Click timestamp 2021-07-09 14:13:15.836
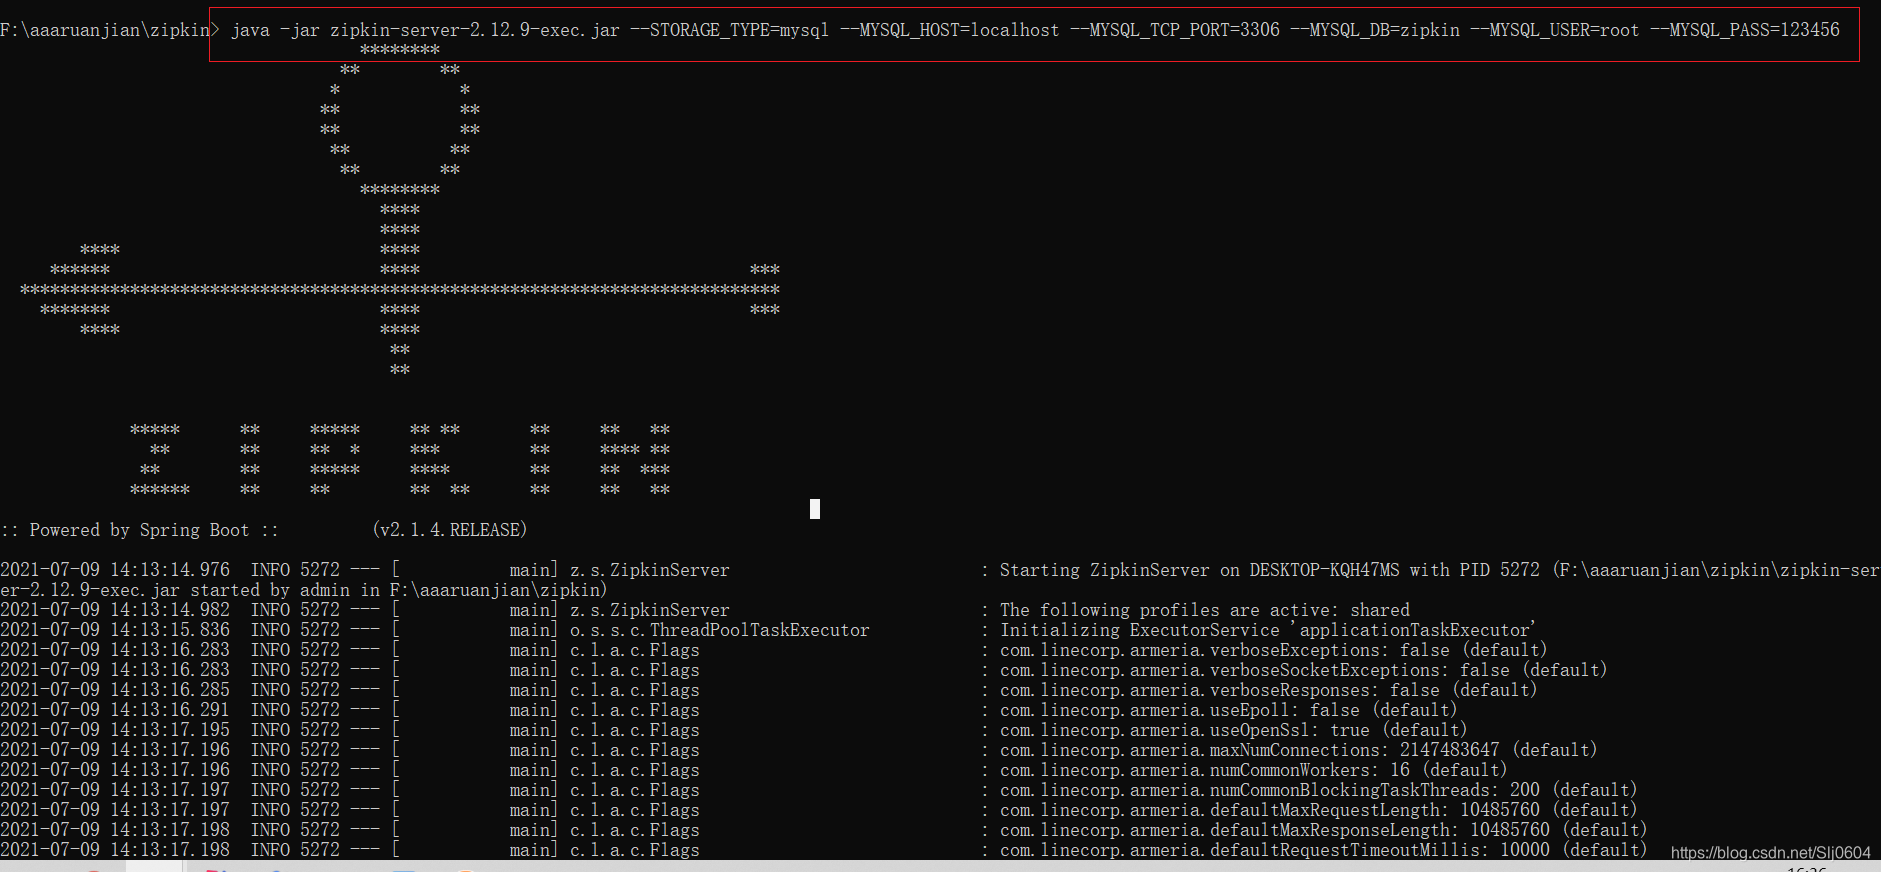This screenshot has height=872, width=1881. coord(115,630)
